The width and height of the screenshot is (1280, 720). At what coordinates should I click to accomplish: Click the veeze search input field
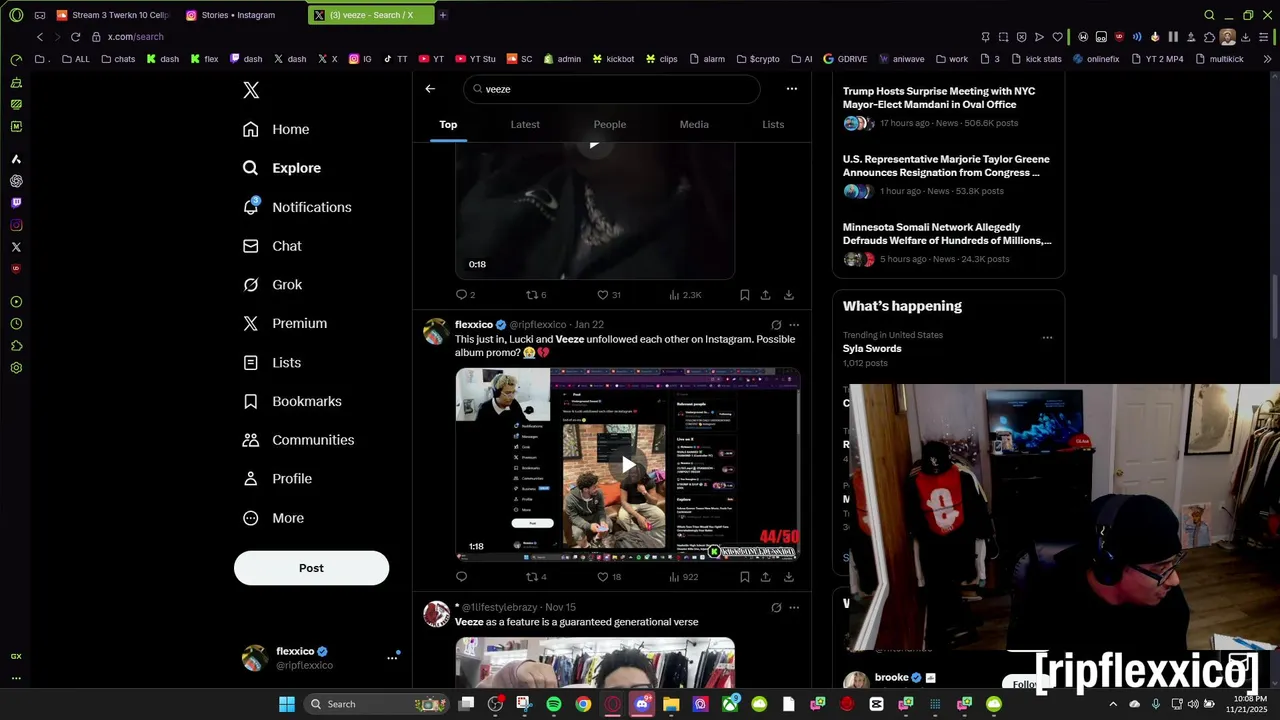[612, 89]
